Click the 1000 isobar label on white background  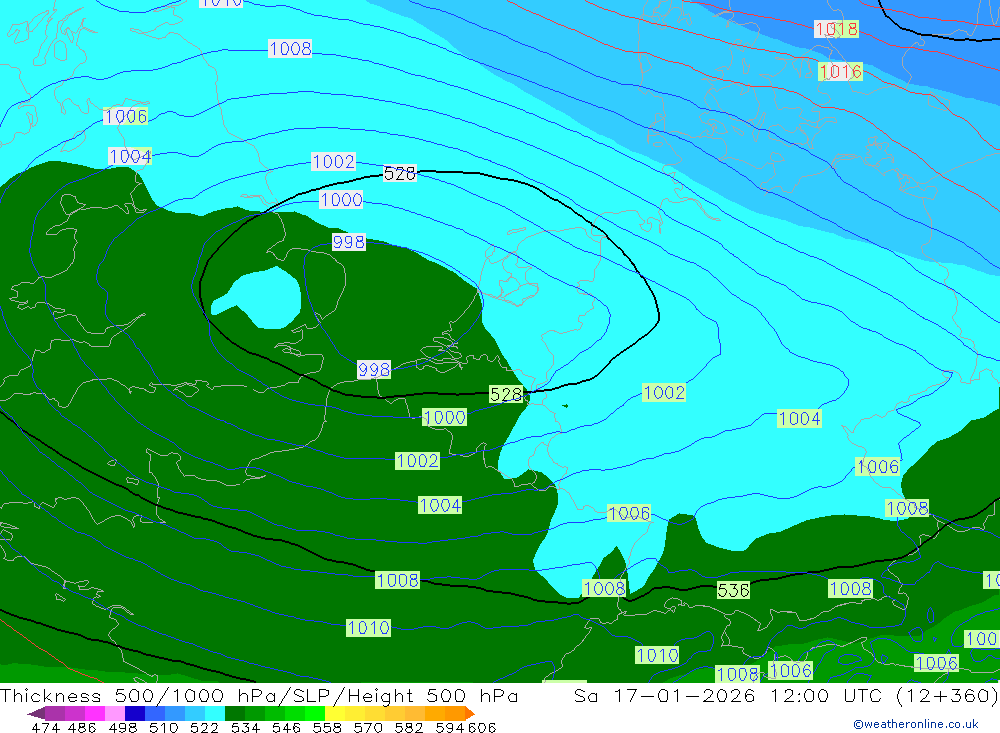(341, 200)
